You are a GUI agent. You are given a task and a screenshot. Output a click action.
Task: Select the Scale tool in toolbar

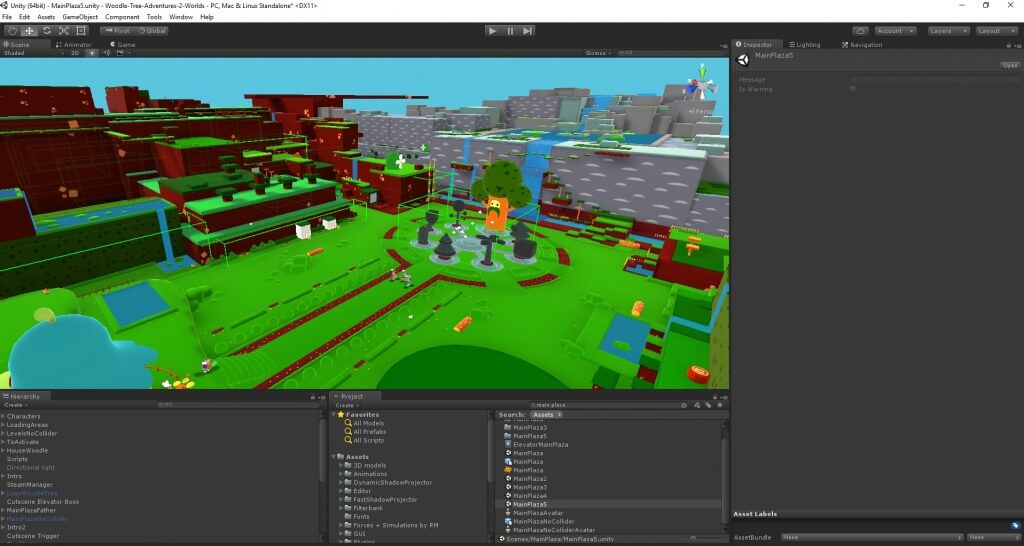(64, 31)
